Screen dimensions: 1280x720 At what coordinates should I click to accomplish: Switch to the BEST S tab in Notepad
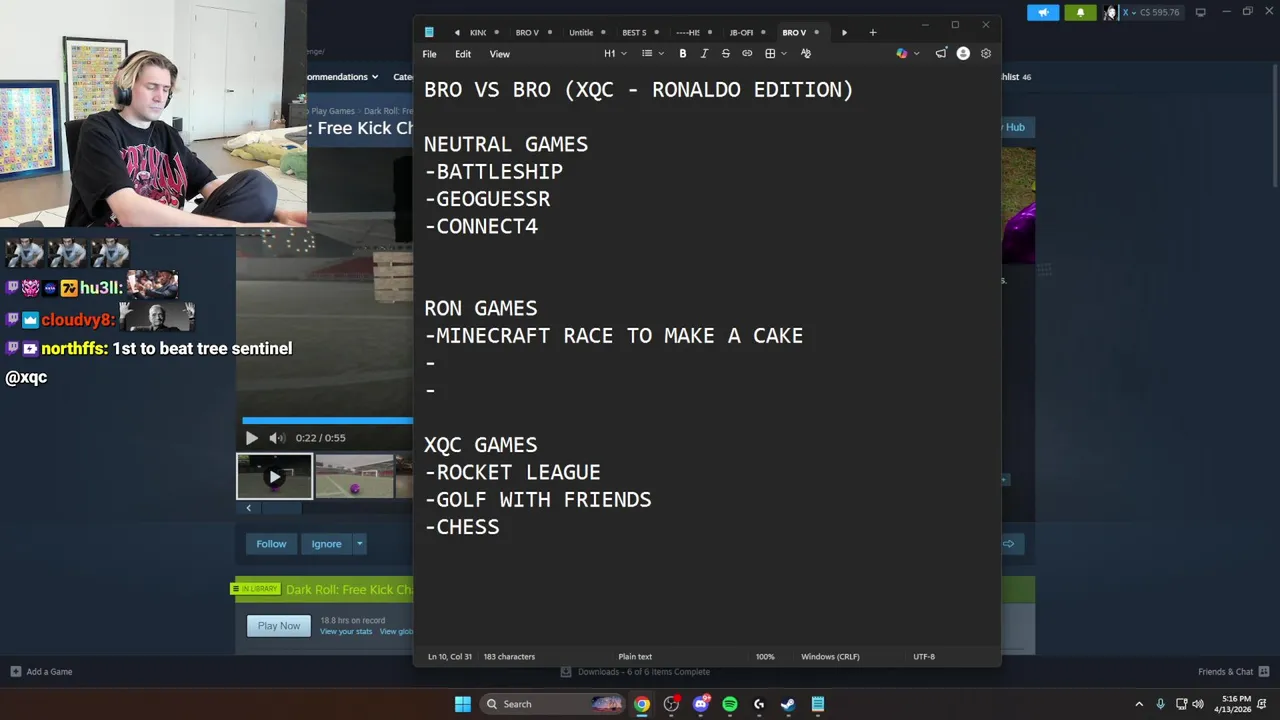[634, 32]
